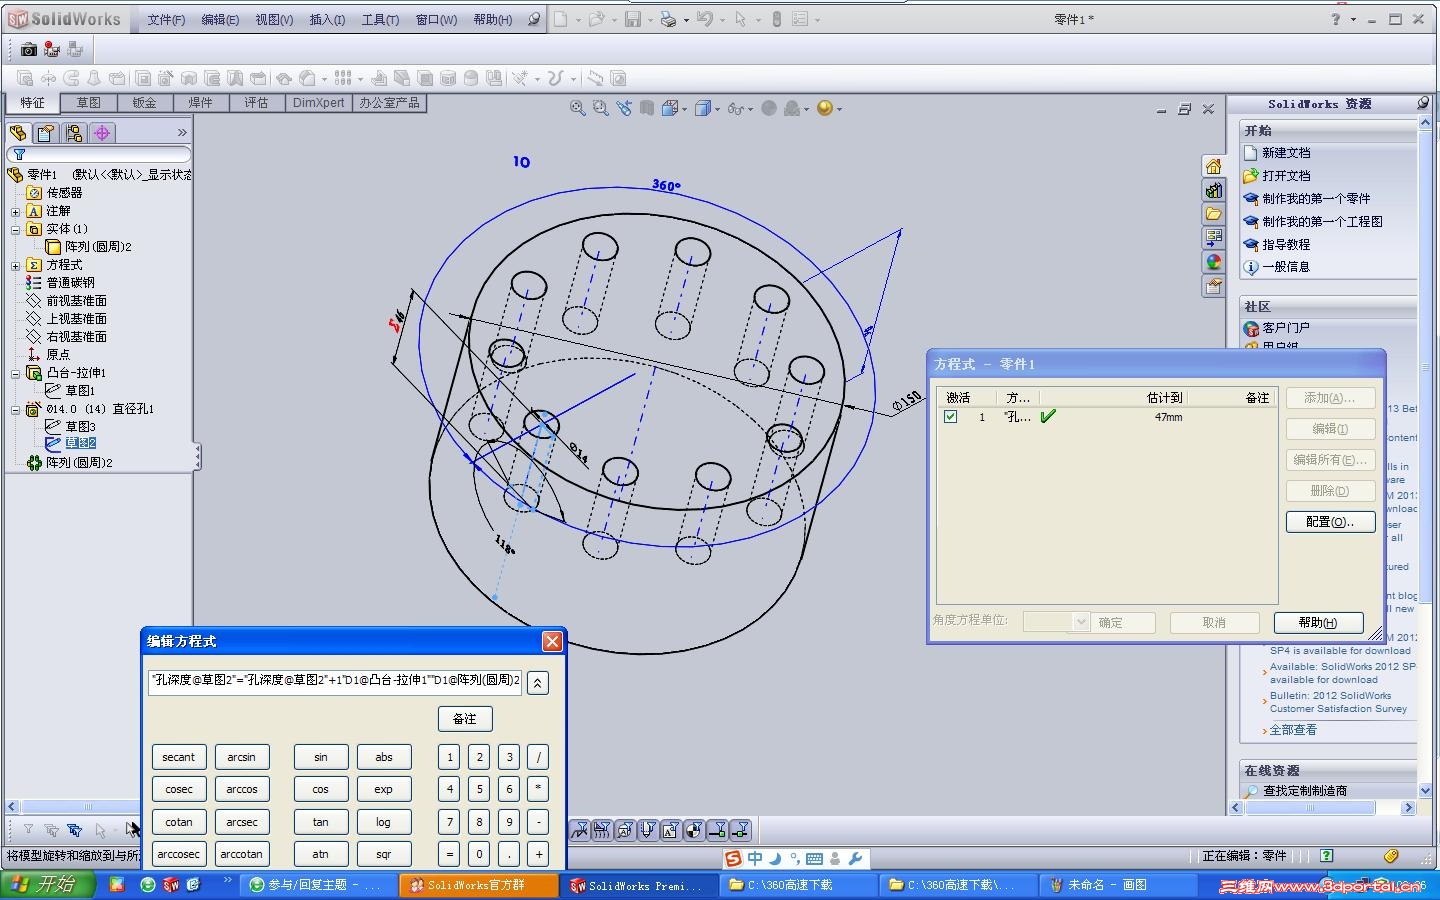Image resolution: width=1440 pixels, height=900 pixels.
Task: Click the Windows 开始 start button
Action: pyautogui.click(x=49, y=885)
